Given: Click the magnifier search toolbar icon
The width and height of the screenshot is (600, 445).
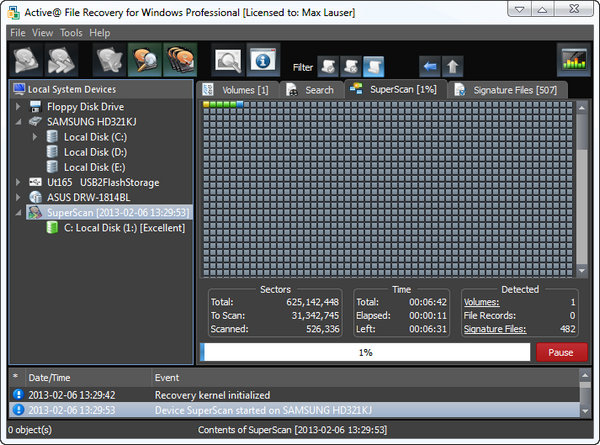Looking at the screenshot, I should [x=227, y=61].
